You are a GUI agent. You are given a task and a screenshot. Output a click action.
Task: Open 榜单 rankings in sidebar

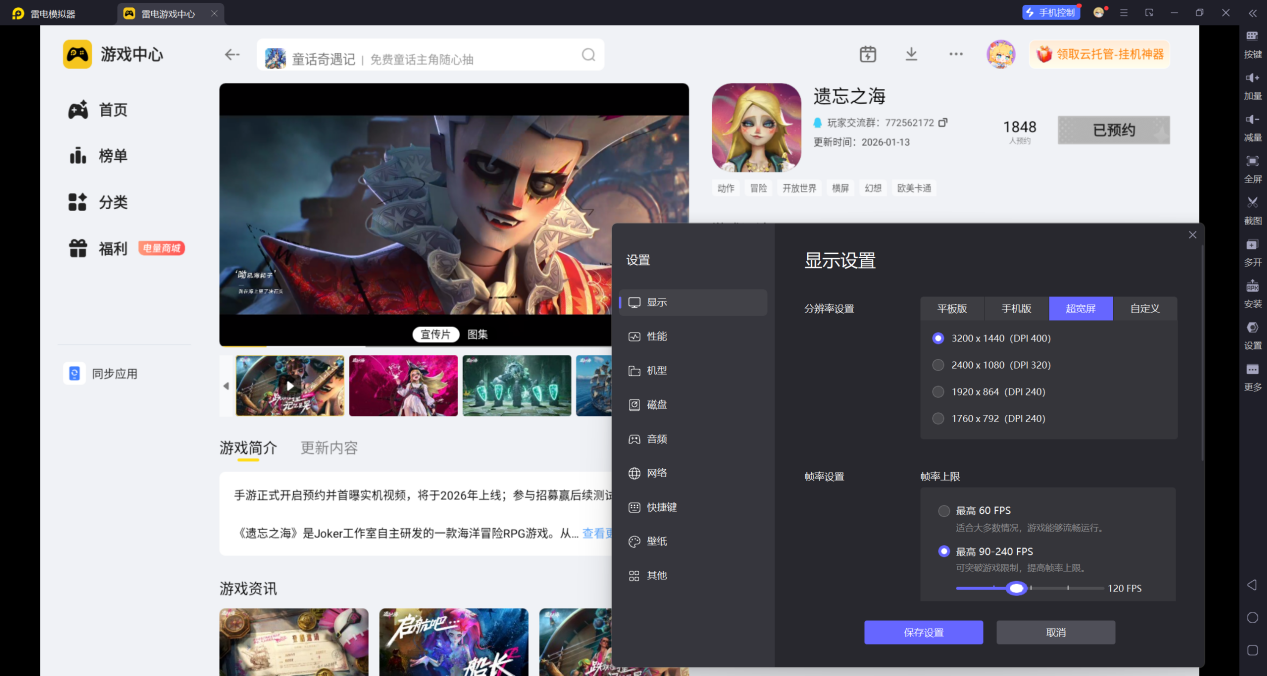point(99,156)
